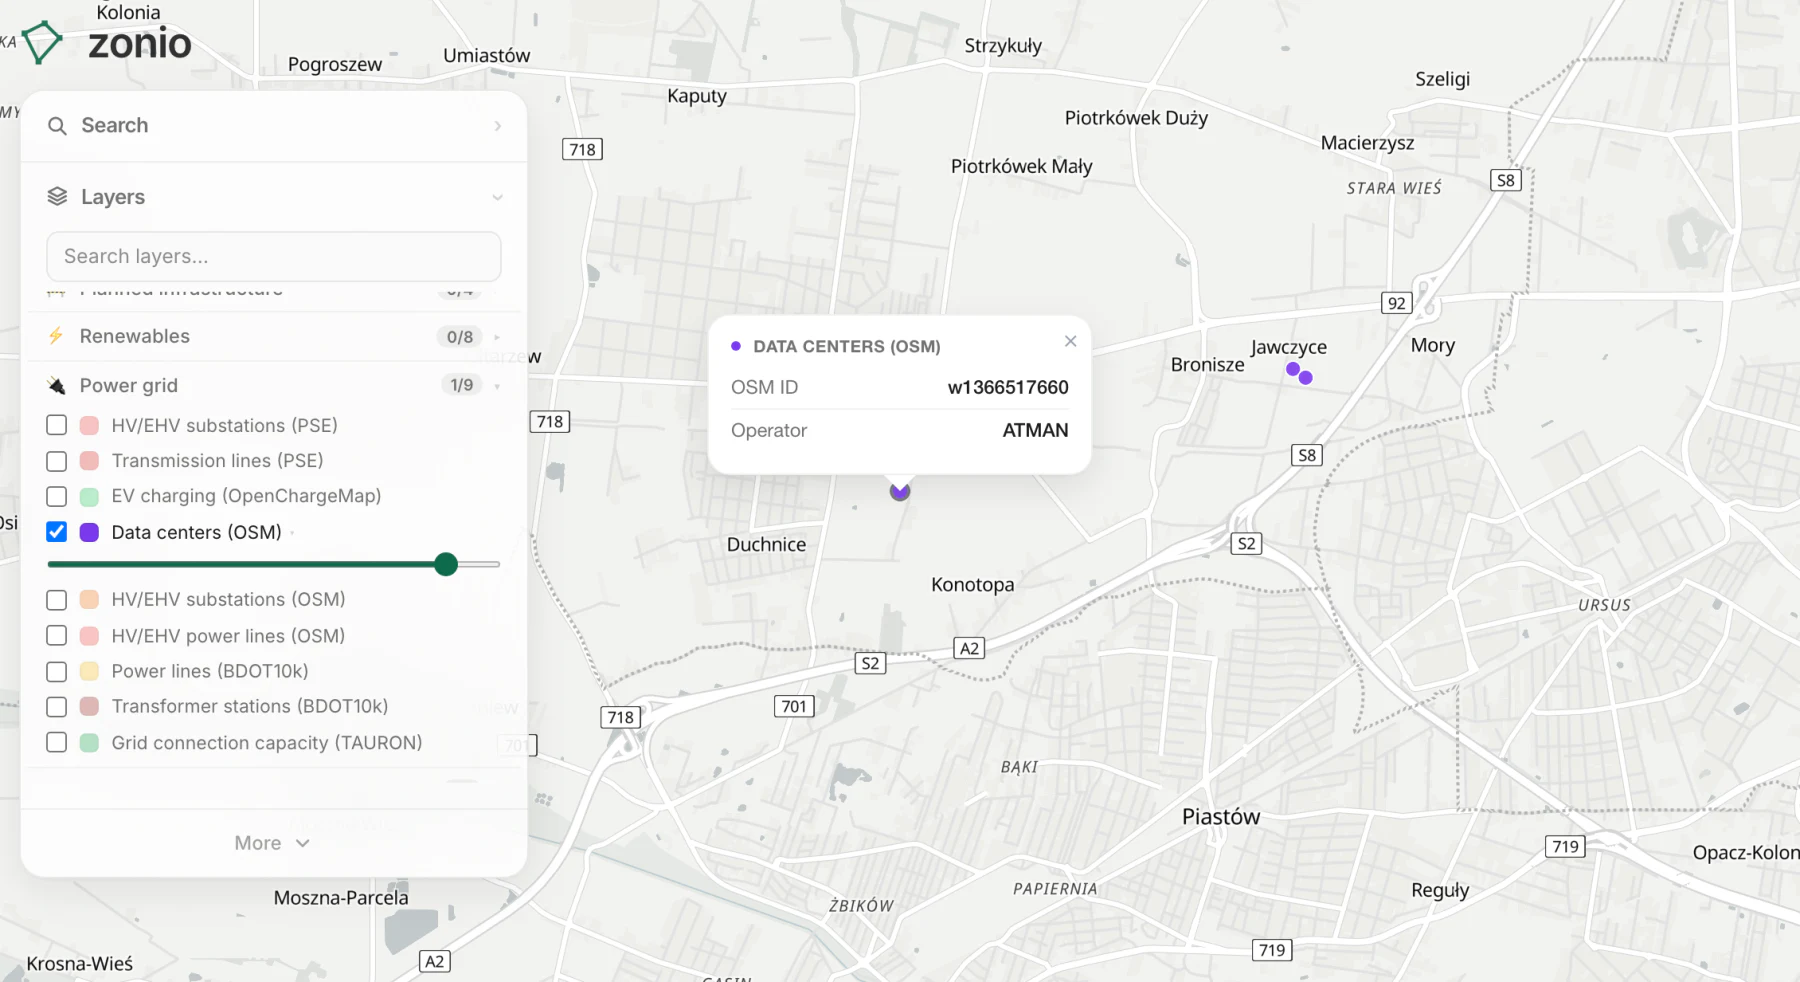Click the Renewables 0/8 count badge
Image resolution: width=1800 pixels, height=982 pixels.
(460, 337)
